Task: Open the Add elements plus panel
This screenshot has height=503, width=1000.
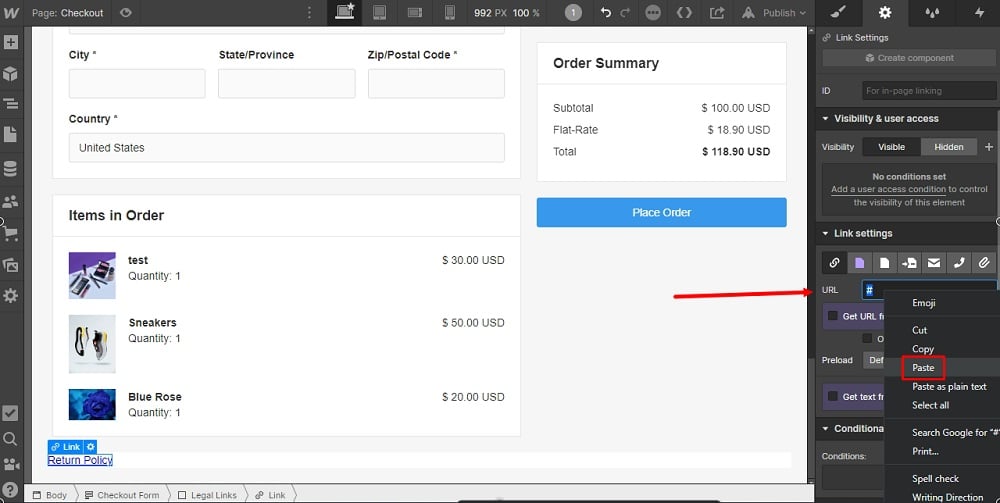Action: coord(11,43)
